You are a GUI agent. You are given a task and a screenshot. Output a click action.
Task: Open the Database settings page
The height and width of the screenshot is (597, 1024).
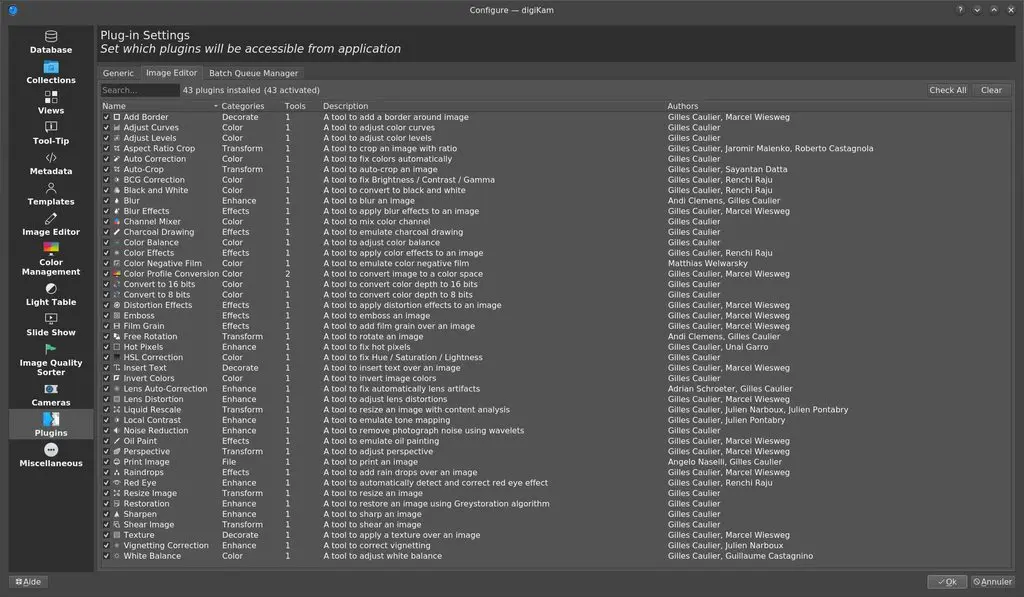click(49, 43)
